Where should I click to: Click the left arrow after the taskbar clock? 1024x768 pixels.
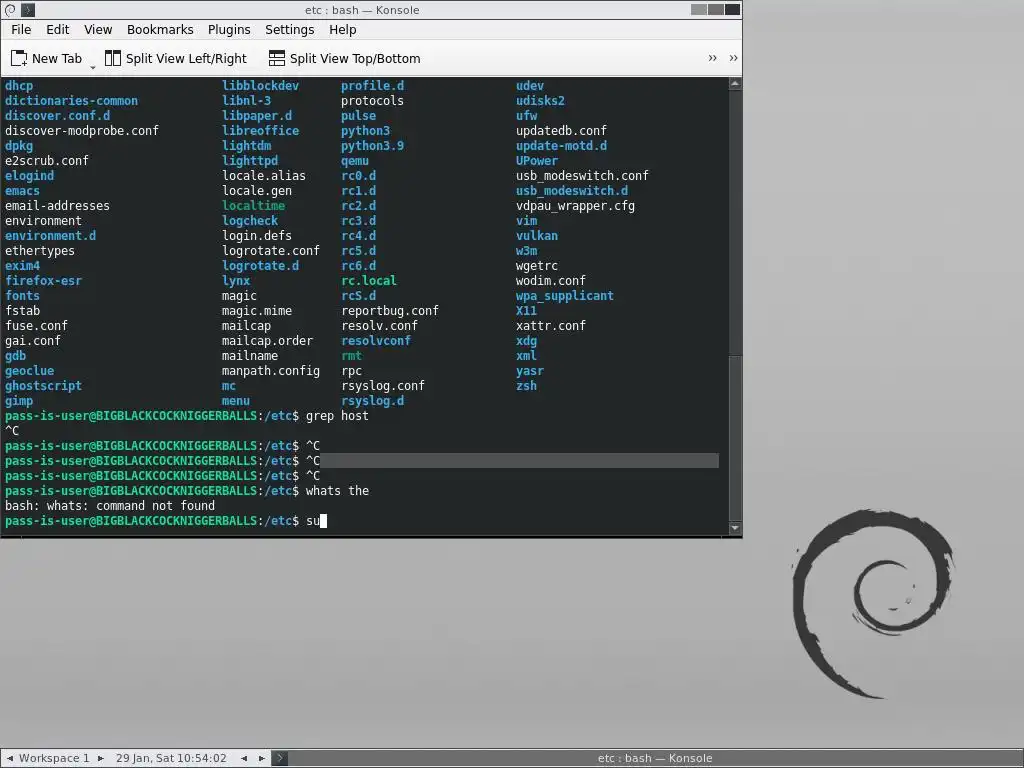point(244,758)
